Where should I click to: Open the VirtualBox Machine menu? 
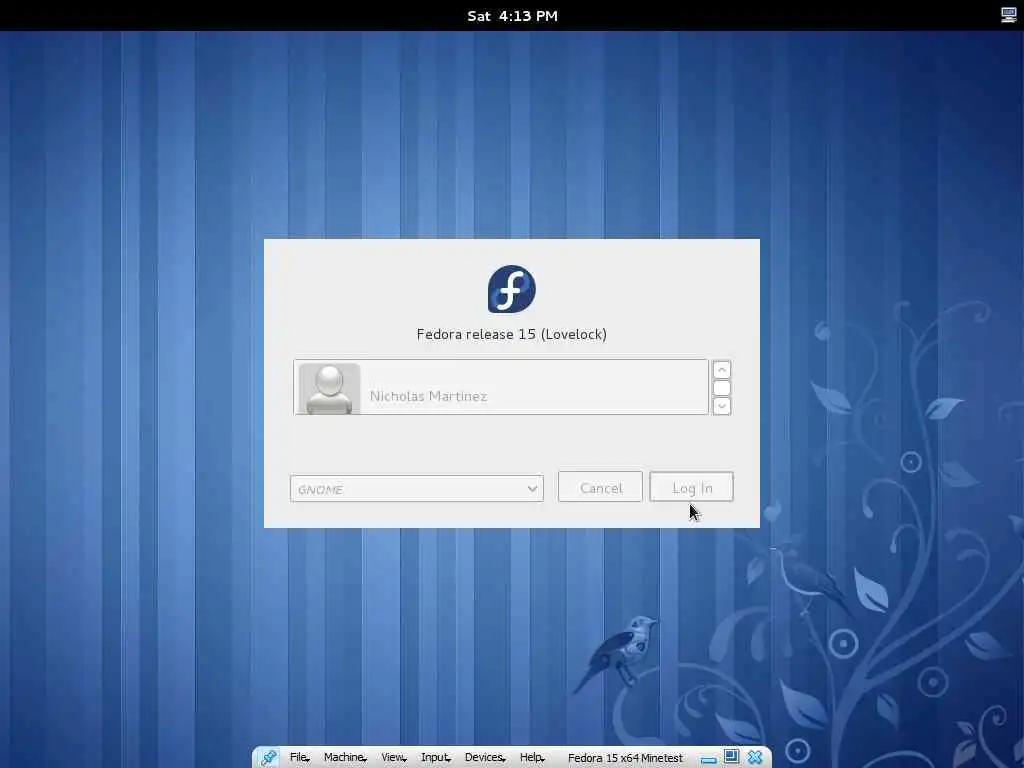point(345,757)
